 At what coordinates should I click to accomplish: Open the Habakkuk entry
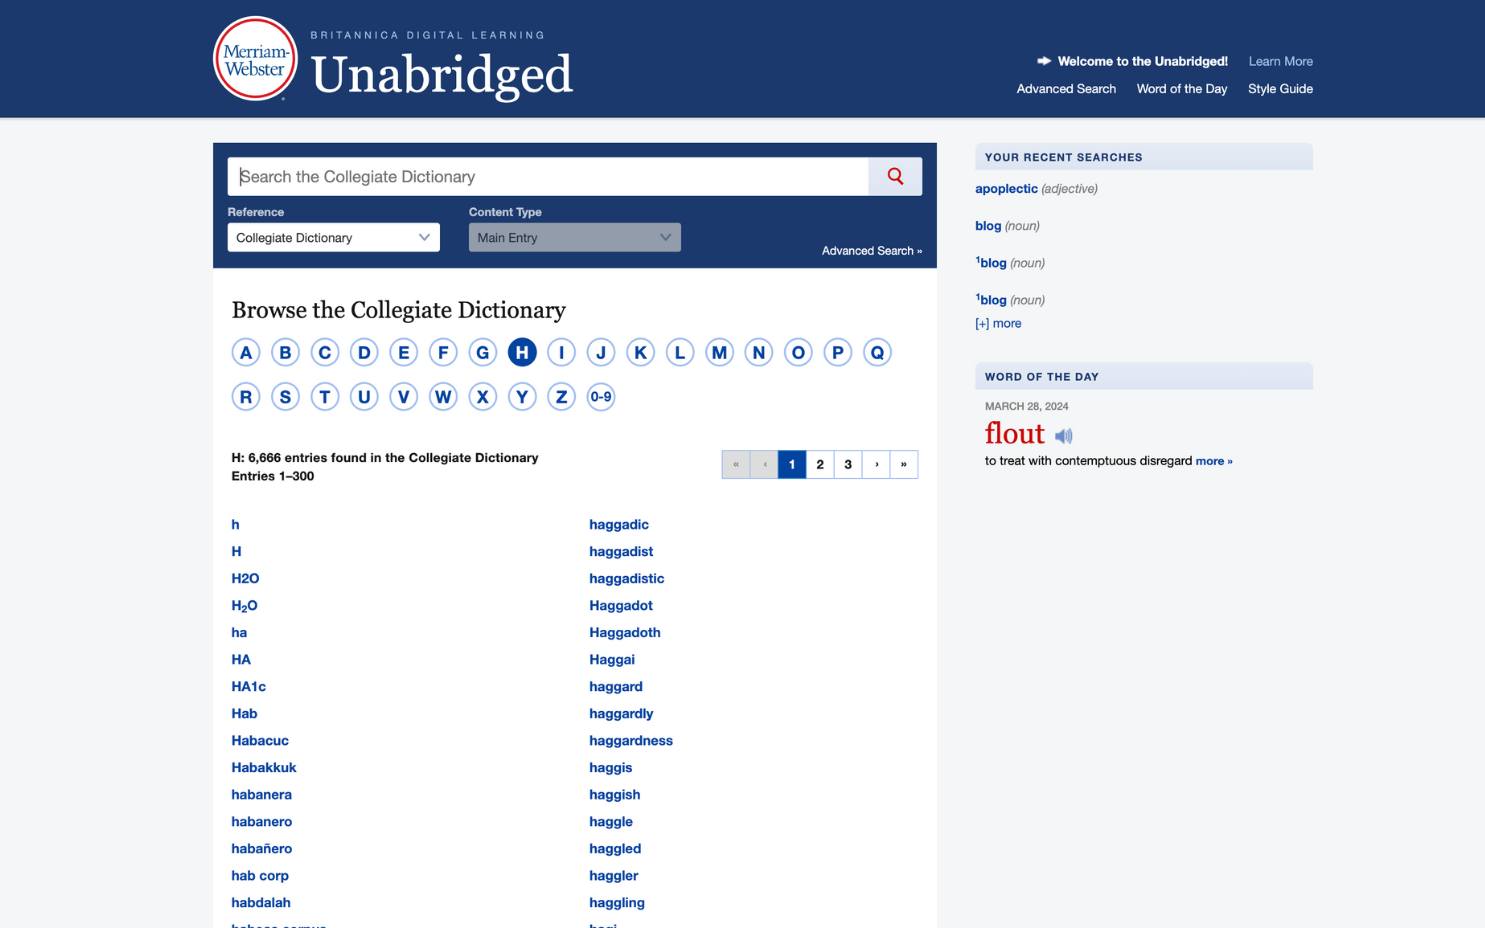pos(264,768)
